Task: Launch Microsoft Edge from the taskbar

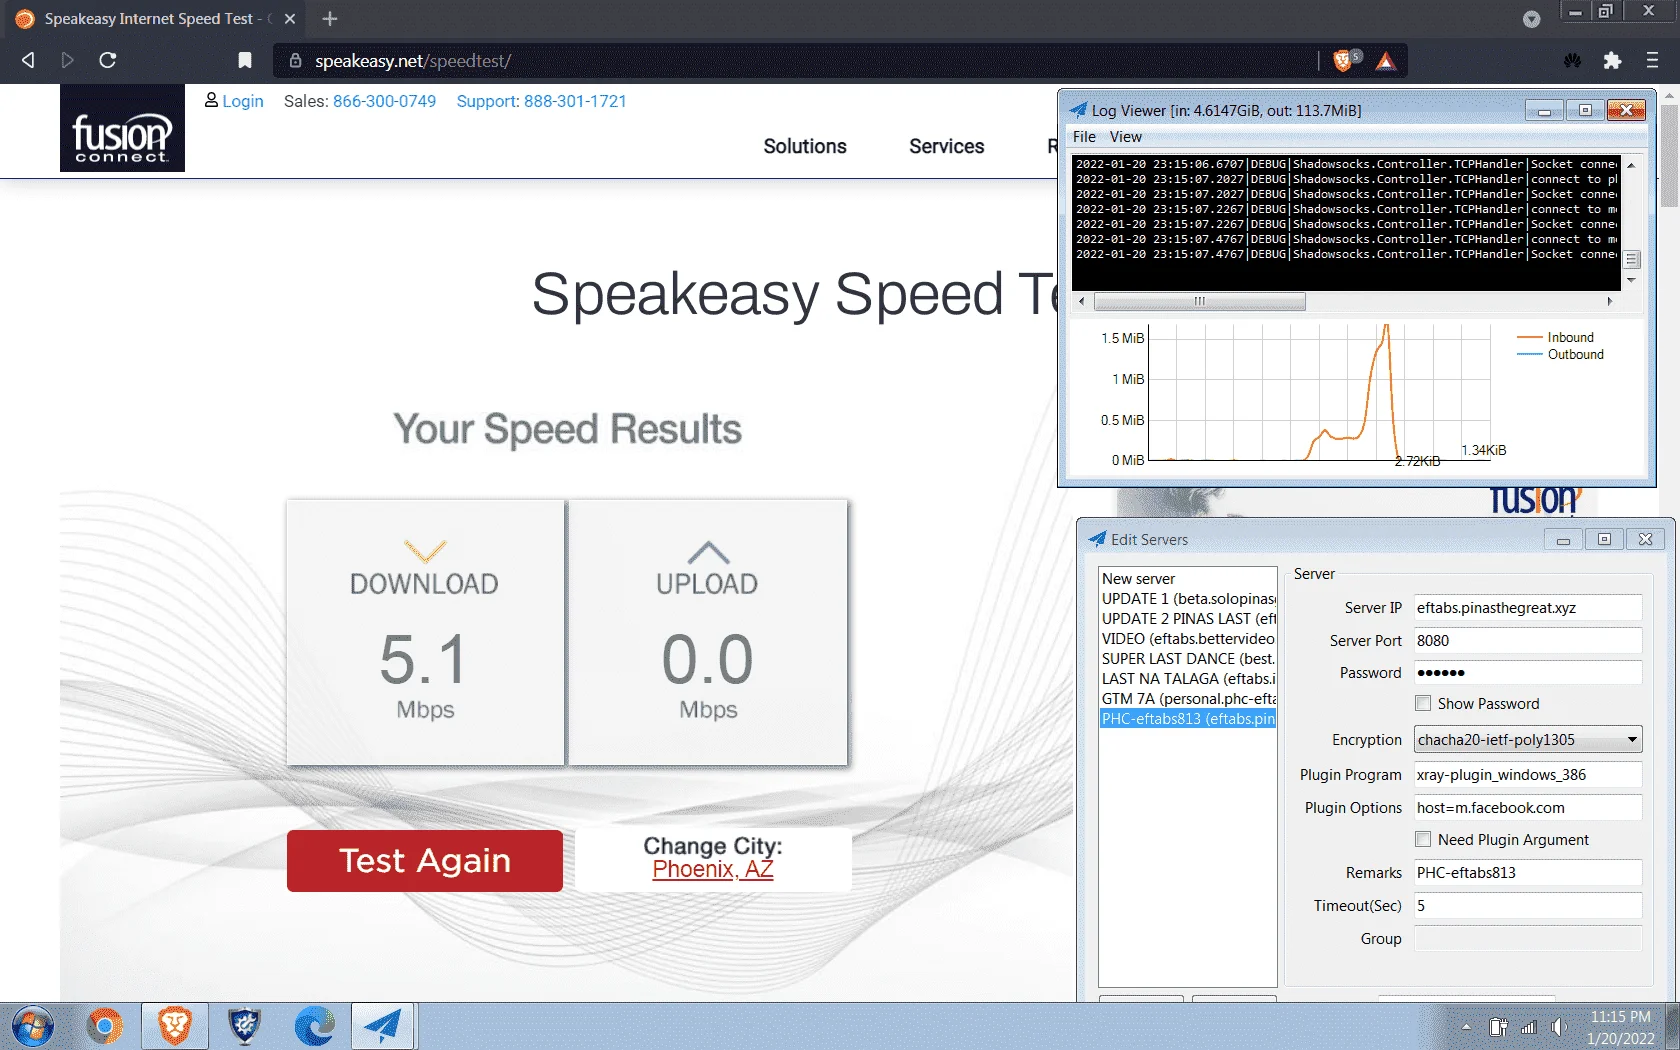Action: pyautogui.click(x=315, y=1027)
